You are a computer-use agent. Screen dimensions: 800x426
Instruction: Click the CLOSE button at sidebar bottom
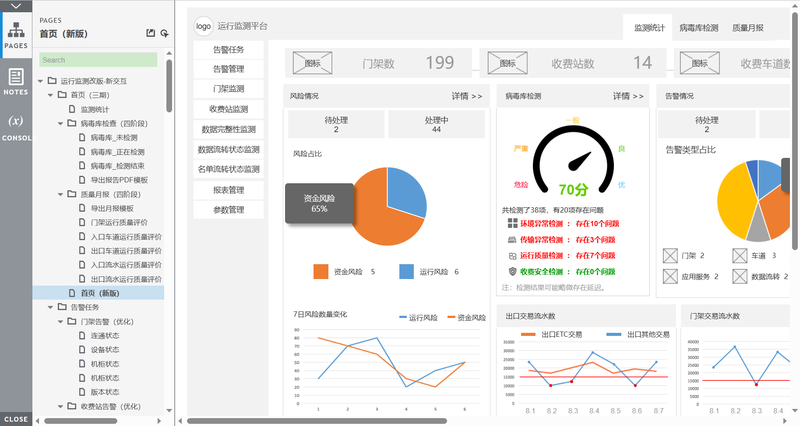click(x=16, y=419)
